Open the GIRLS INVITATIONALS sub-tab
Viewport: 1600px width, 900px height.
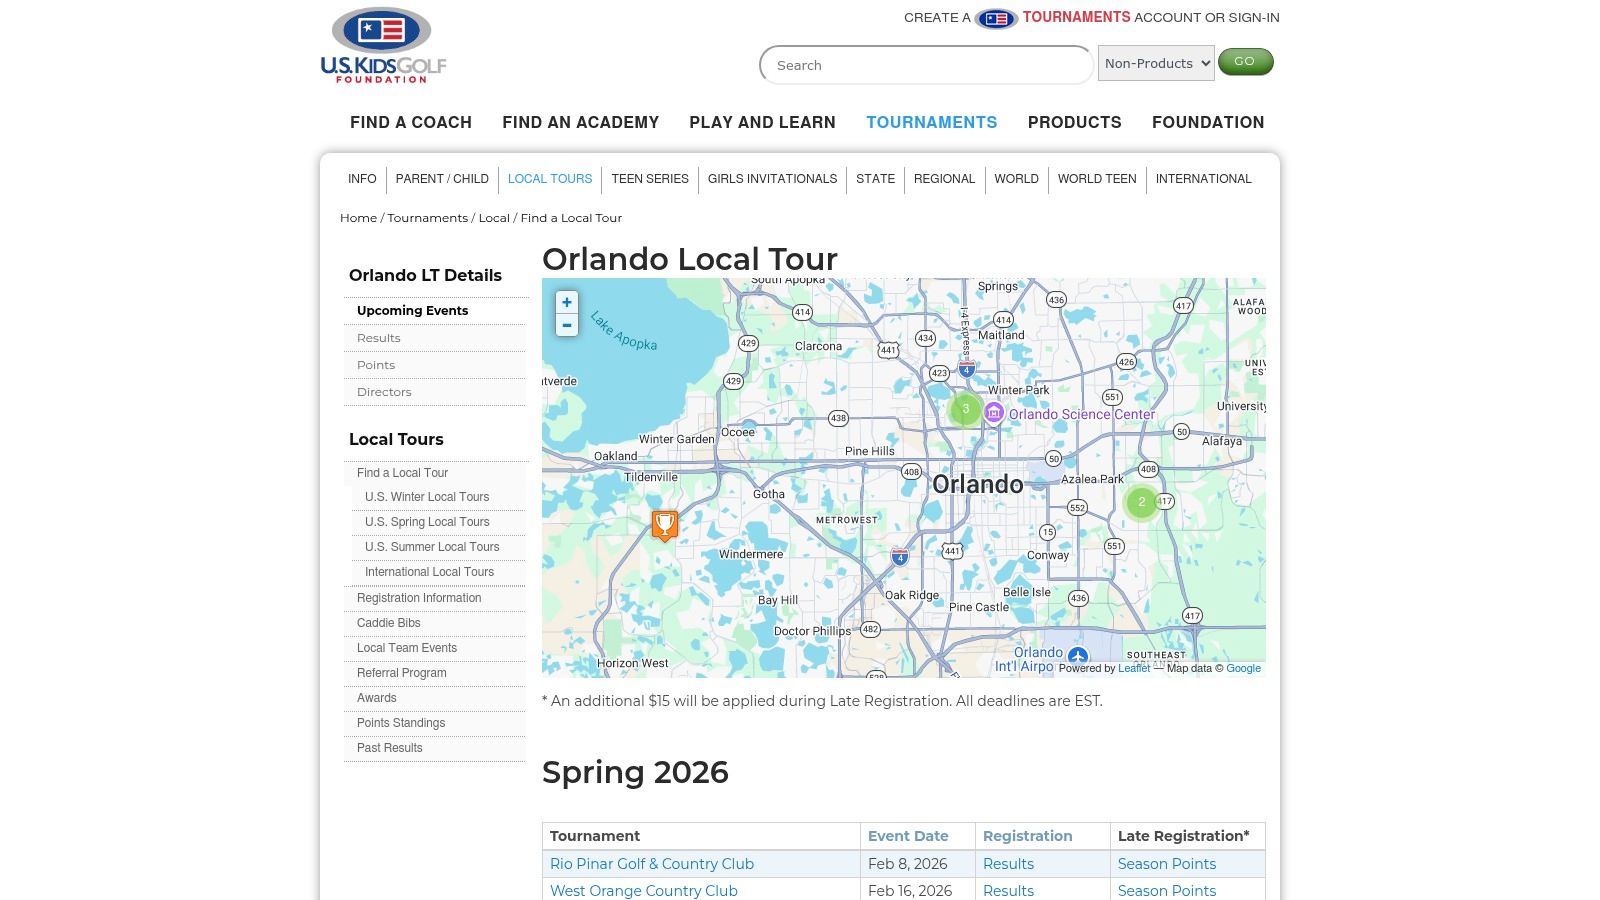pos(772,179)
